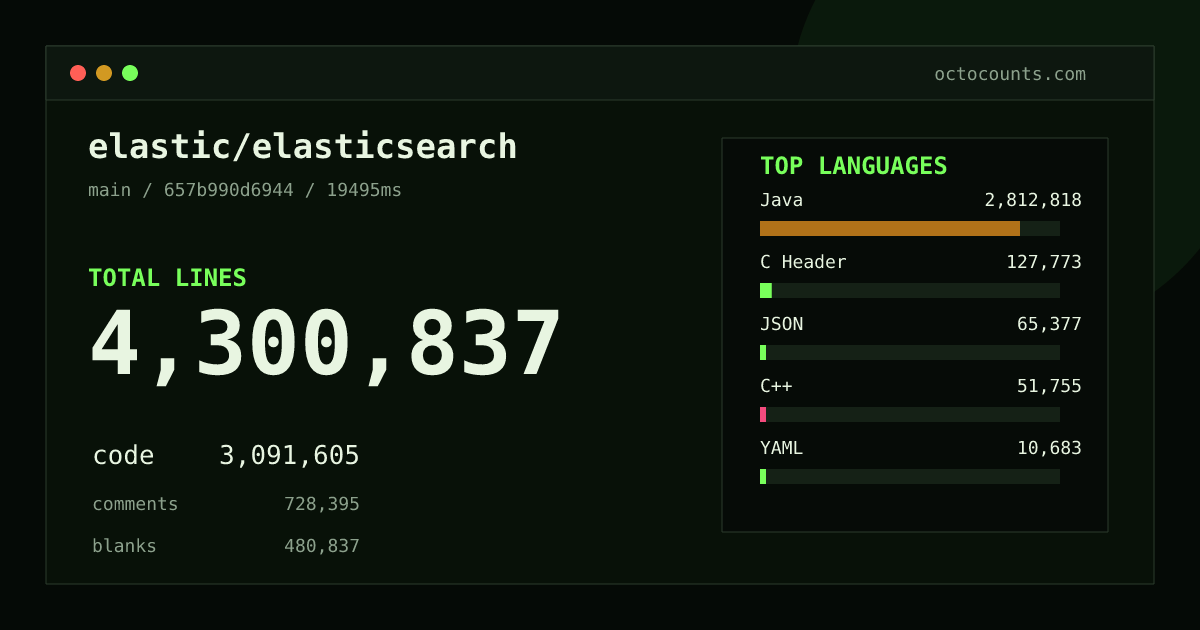The height and width of the screenshot is (630, 1200).
Task: Select the code value 3,091,605
Action: pyautogui.click(x=289, y=456)
